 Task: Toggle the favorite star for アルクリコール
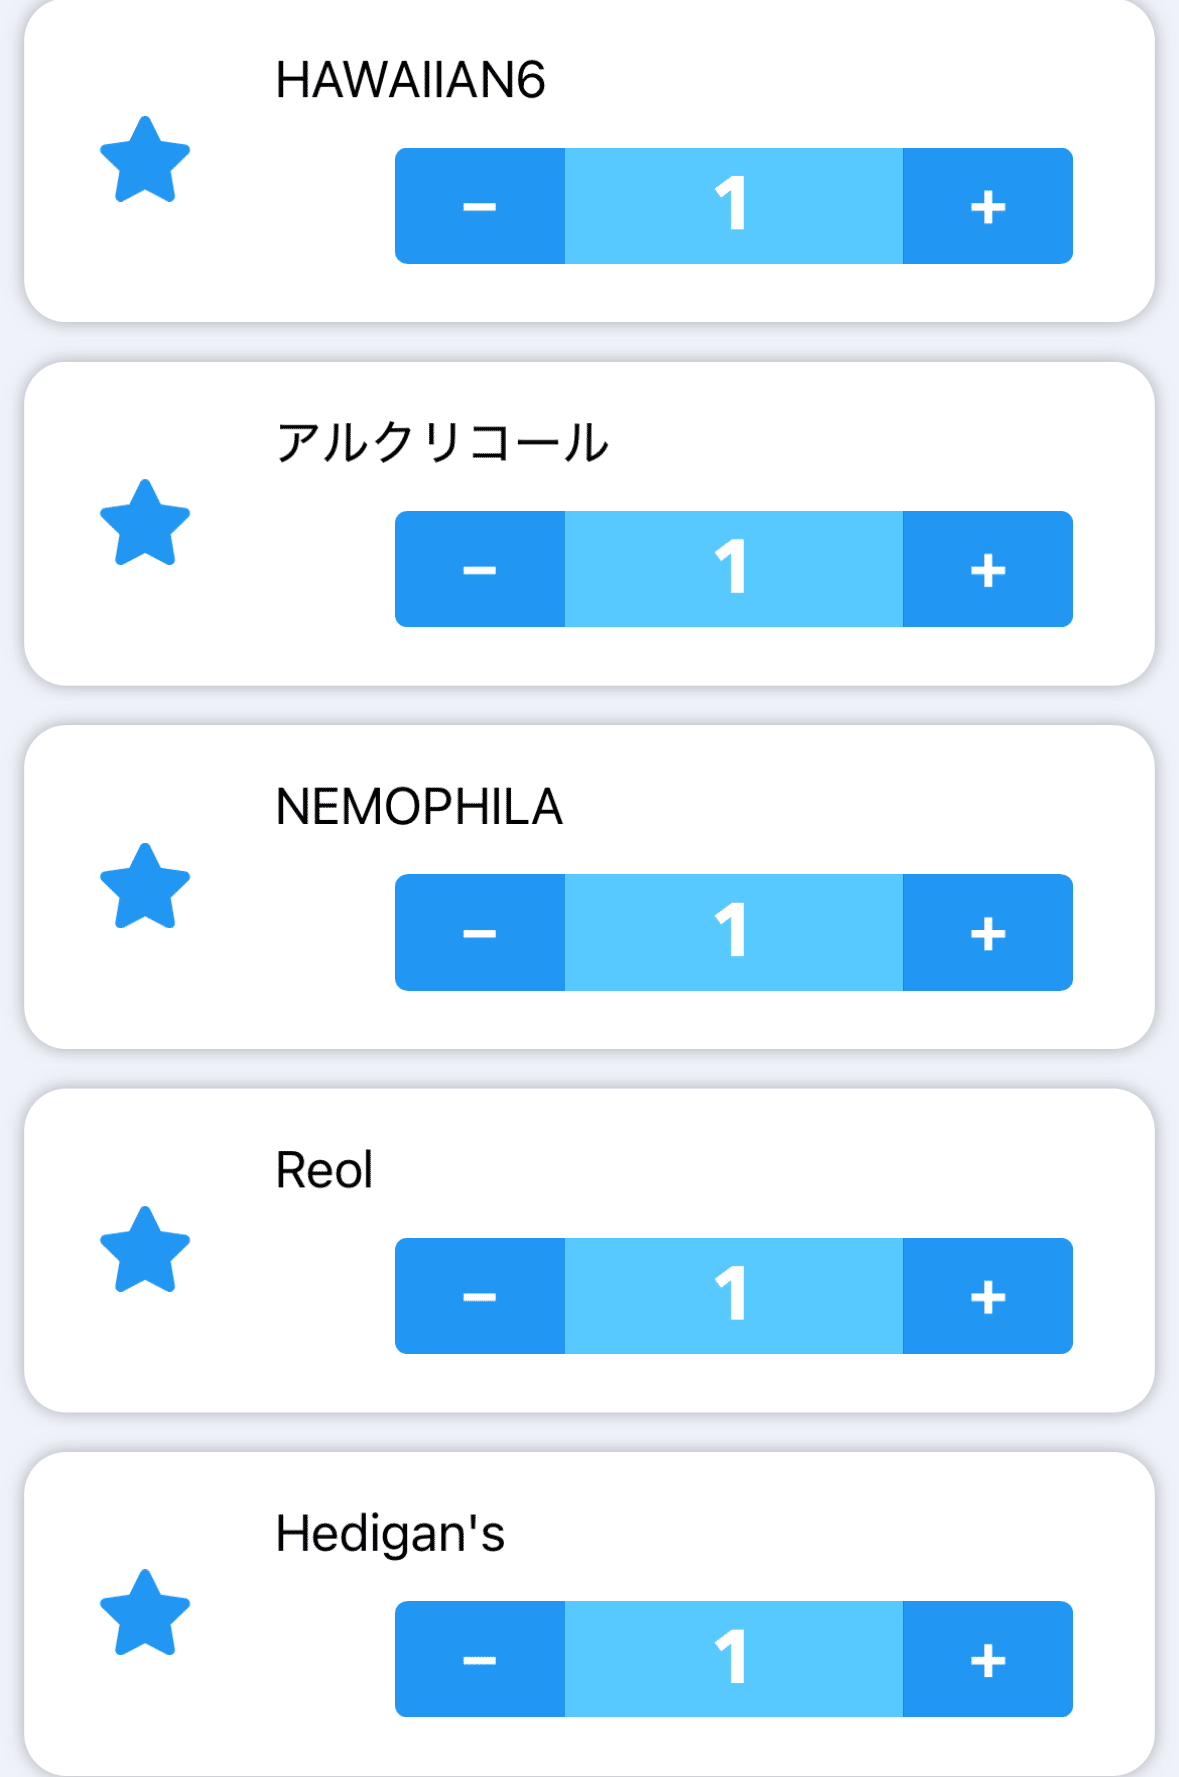(x=145, y=524)
